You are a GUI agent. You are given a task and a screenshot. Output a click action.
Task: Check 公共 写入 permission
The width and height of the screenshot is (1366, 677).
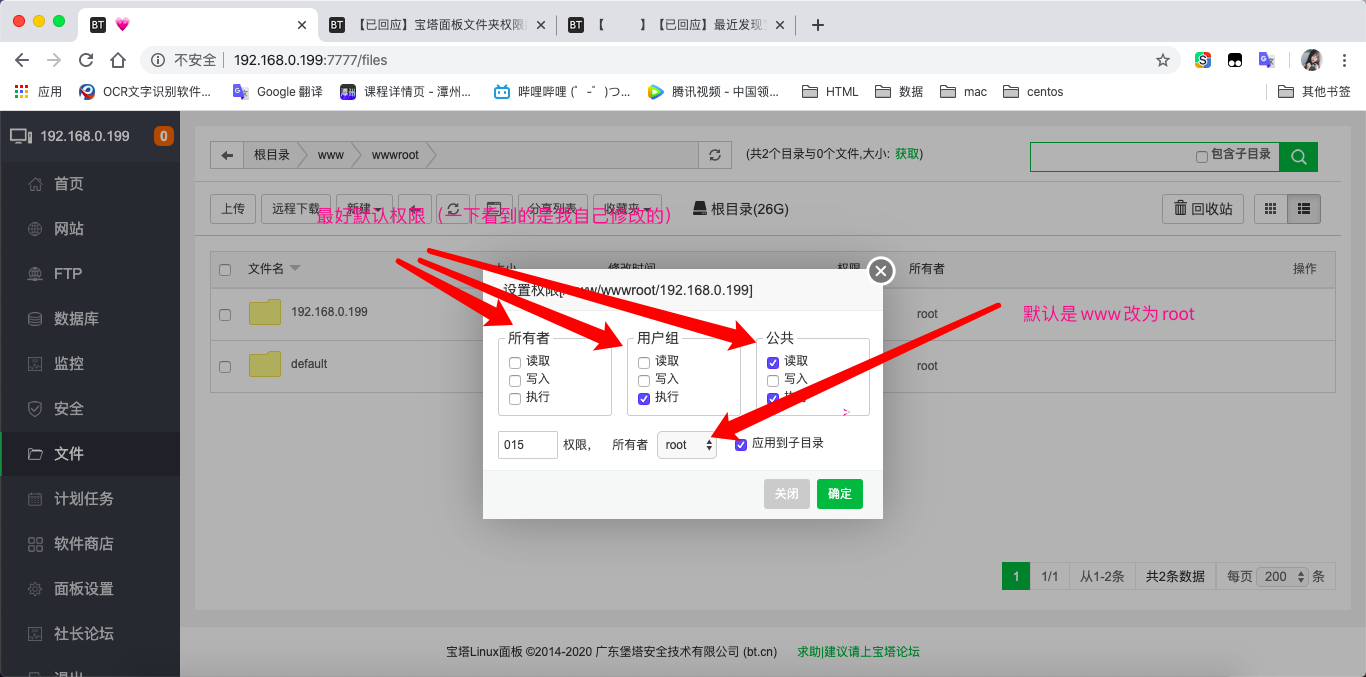(x=773, y=380)
